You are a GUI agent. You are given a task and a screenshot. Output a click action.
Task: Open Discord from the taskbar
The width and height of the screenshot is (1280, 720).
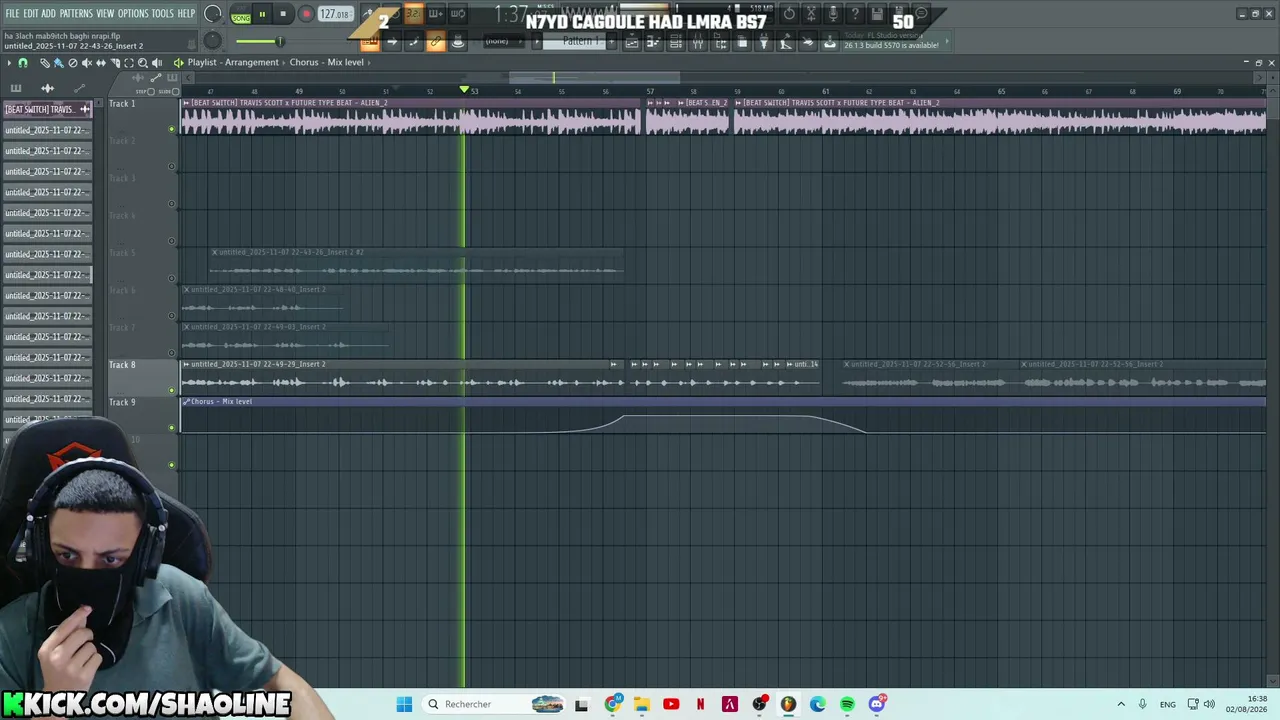click(877, 704)
